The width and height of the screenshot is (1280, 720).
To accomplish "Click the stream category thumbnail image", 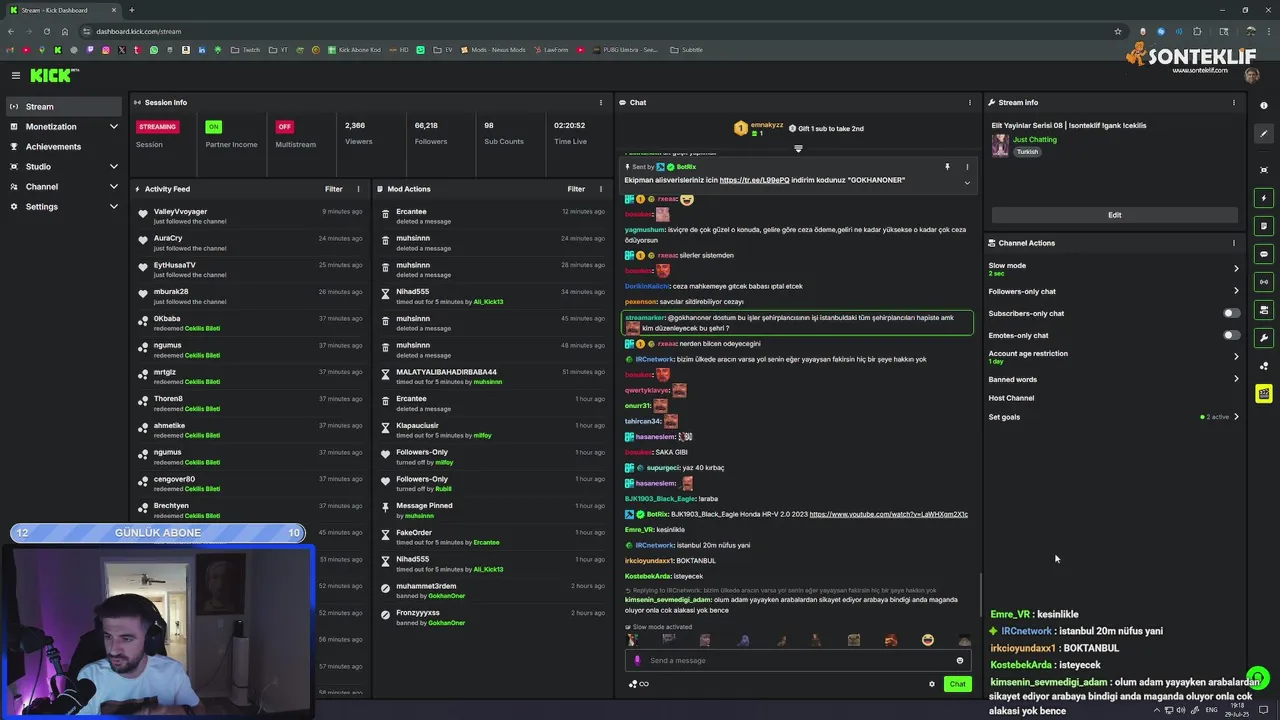I will pyautogui.click(x=1000, y=145).
